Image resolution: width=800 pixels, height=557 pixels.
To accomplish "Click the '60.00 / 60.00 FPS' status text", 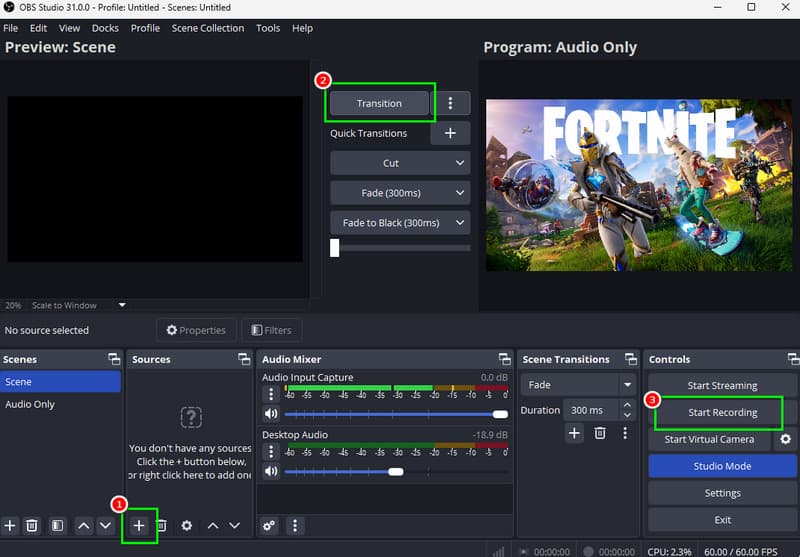I will [x=741, y=551].
